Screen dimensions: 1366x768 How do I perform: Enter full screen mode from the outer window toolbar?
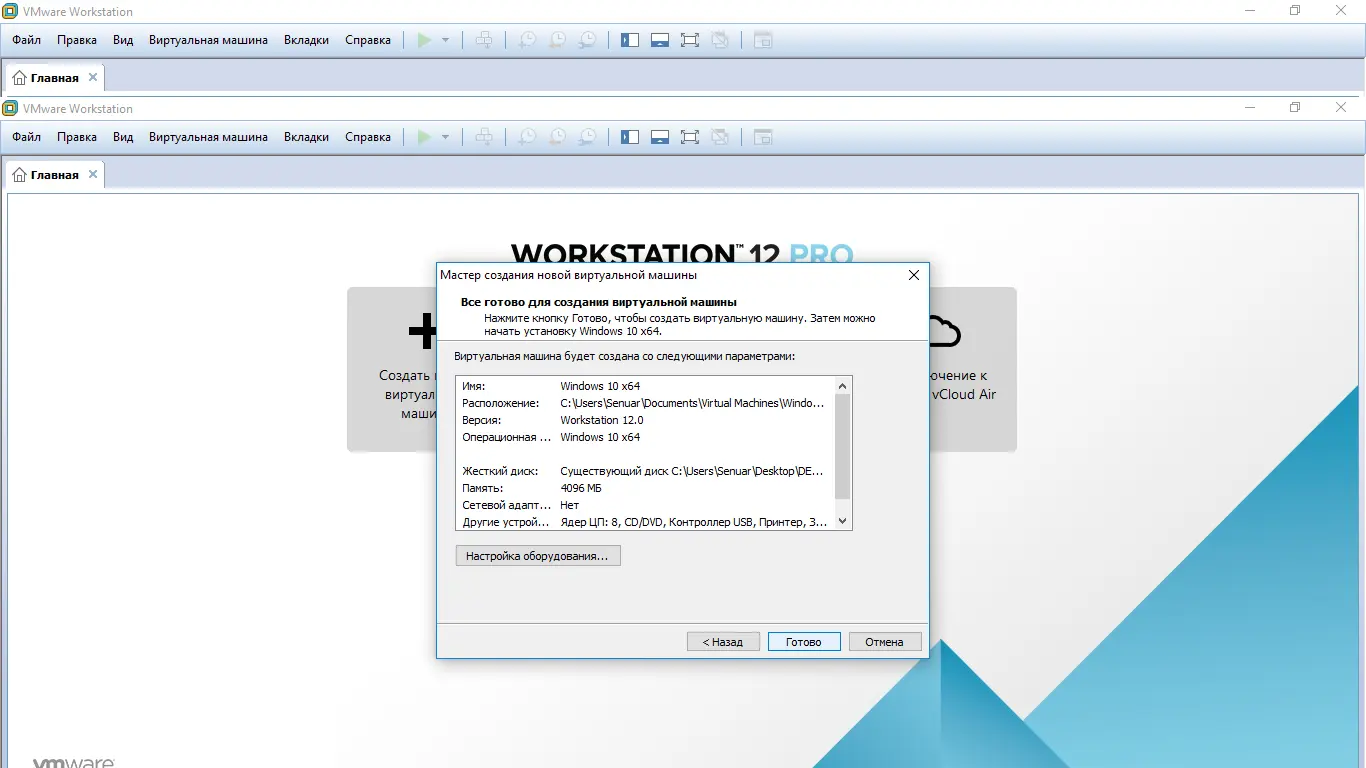point(689,40)
